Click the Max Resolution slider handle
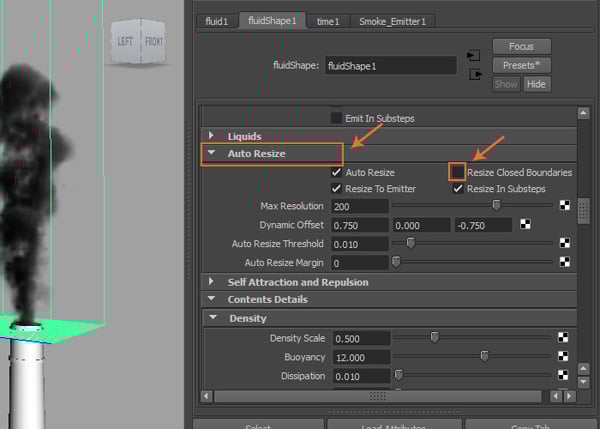This screenshot has width=600, height=429. click(x=496, y=206)
